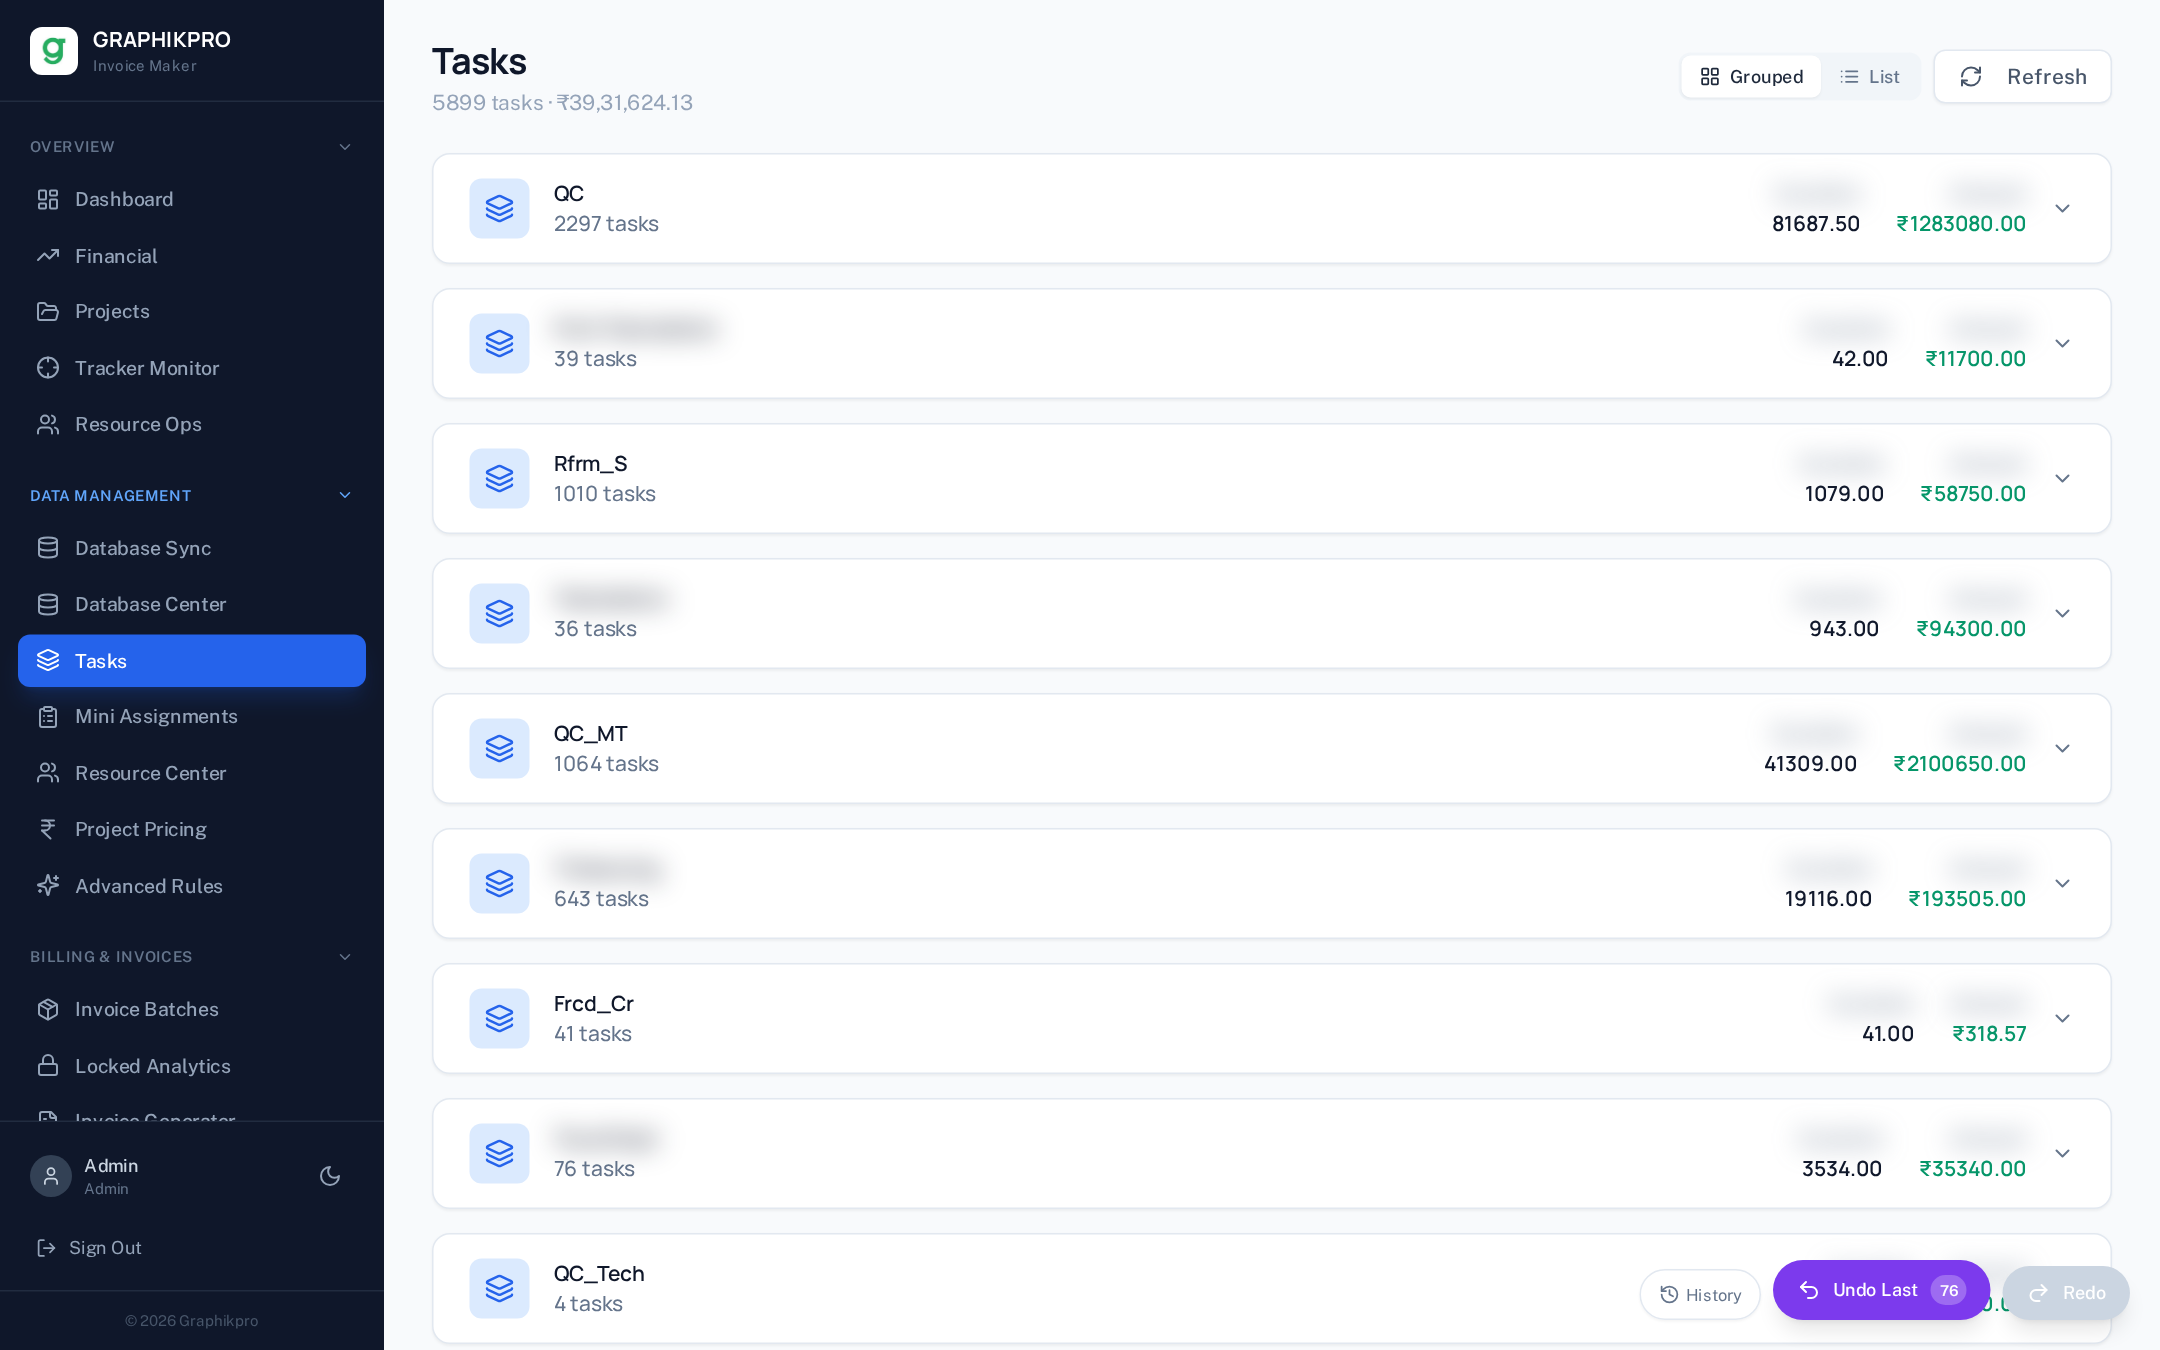Click the QC amount ₹1283080.00
This screenshot has width=2160, height=1350.
coord(1961,224)
